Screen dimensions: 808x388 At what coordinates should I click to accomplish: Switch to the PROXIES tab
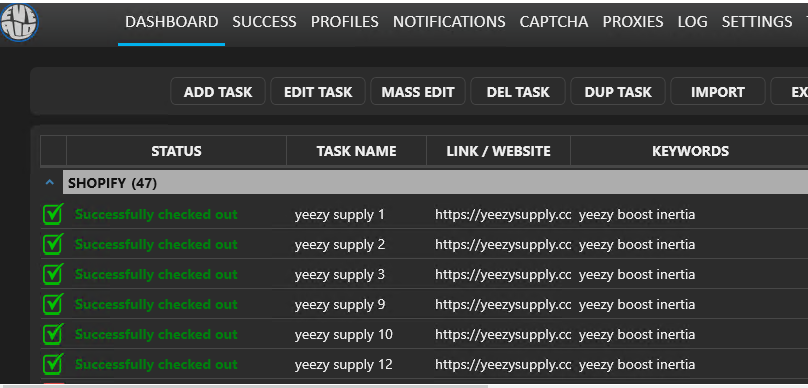(x=633, y=22)
